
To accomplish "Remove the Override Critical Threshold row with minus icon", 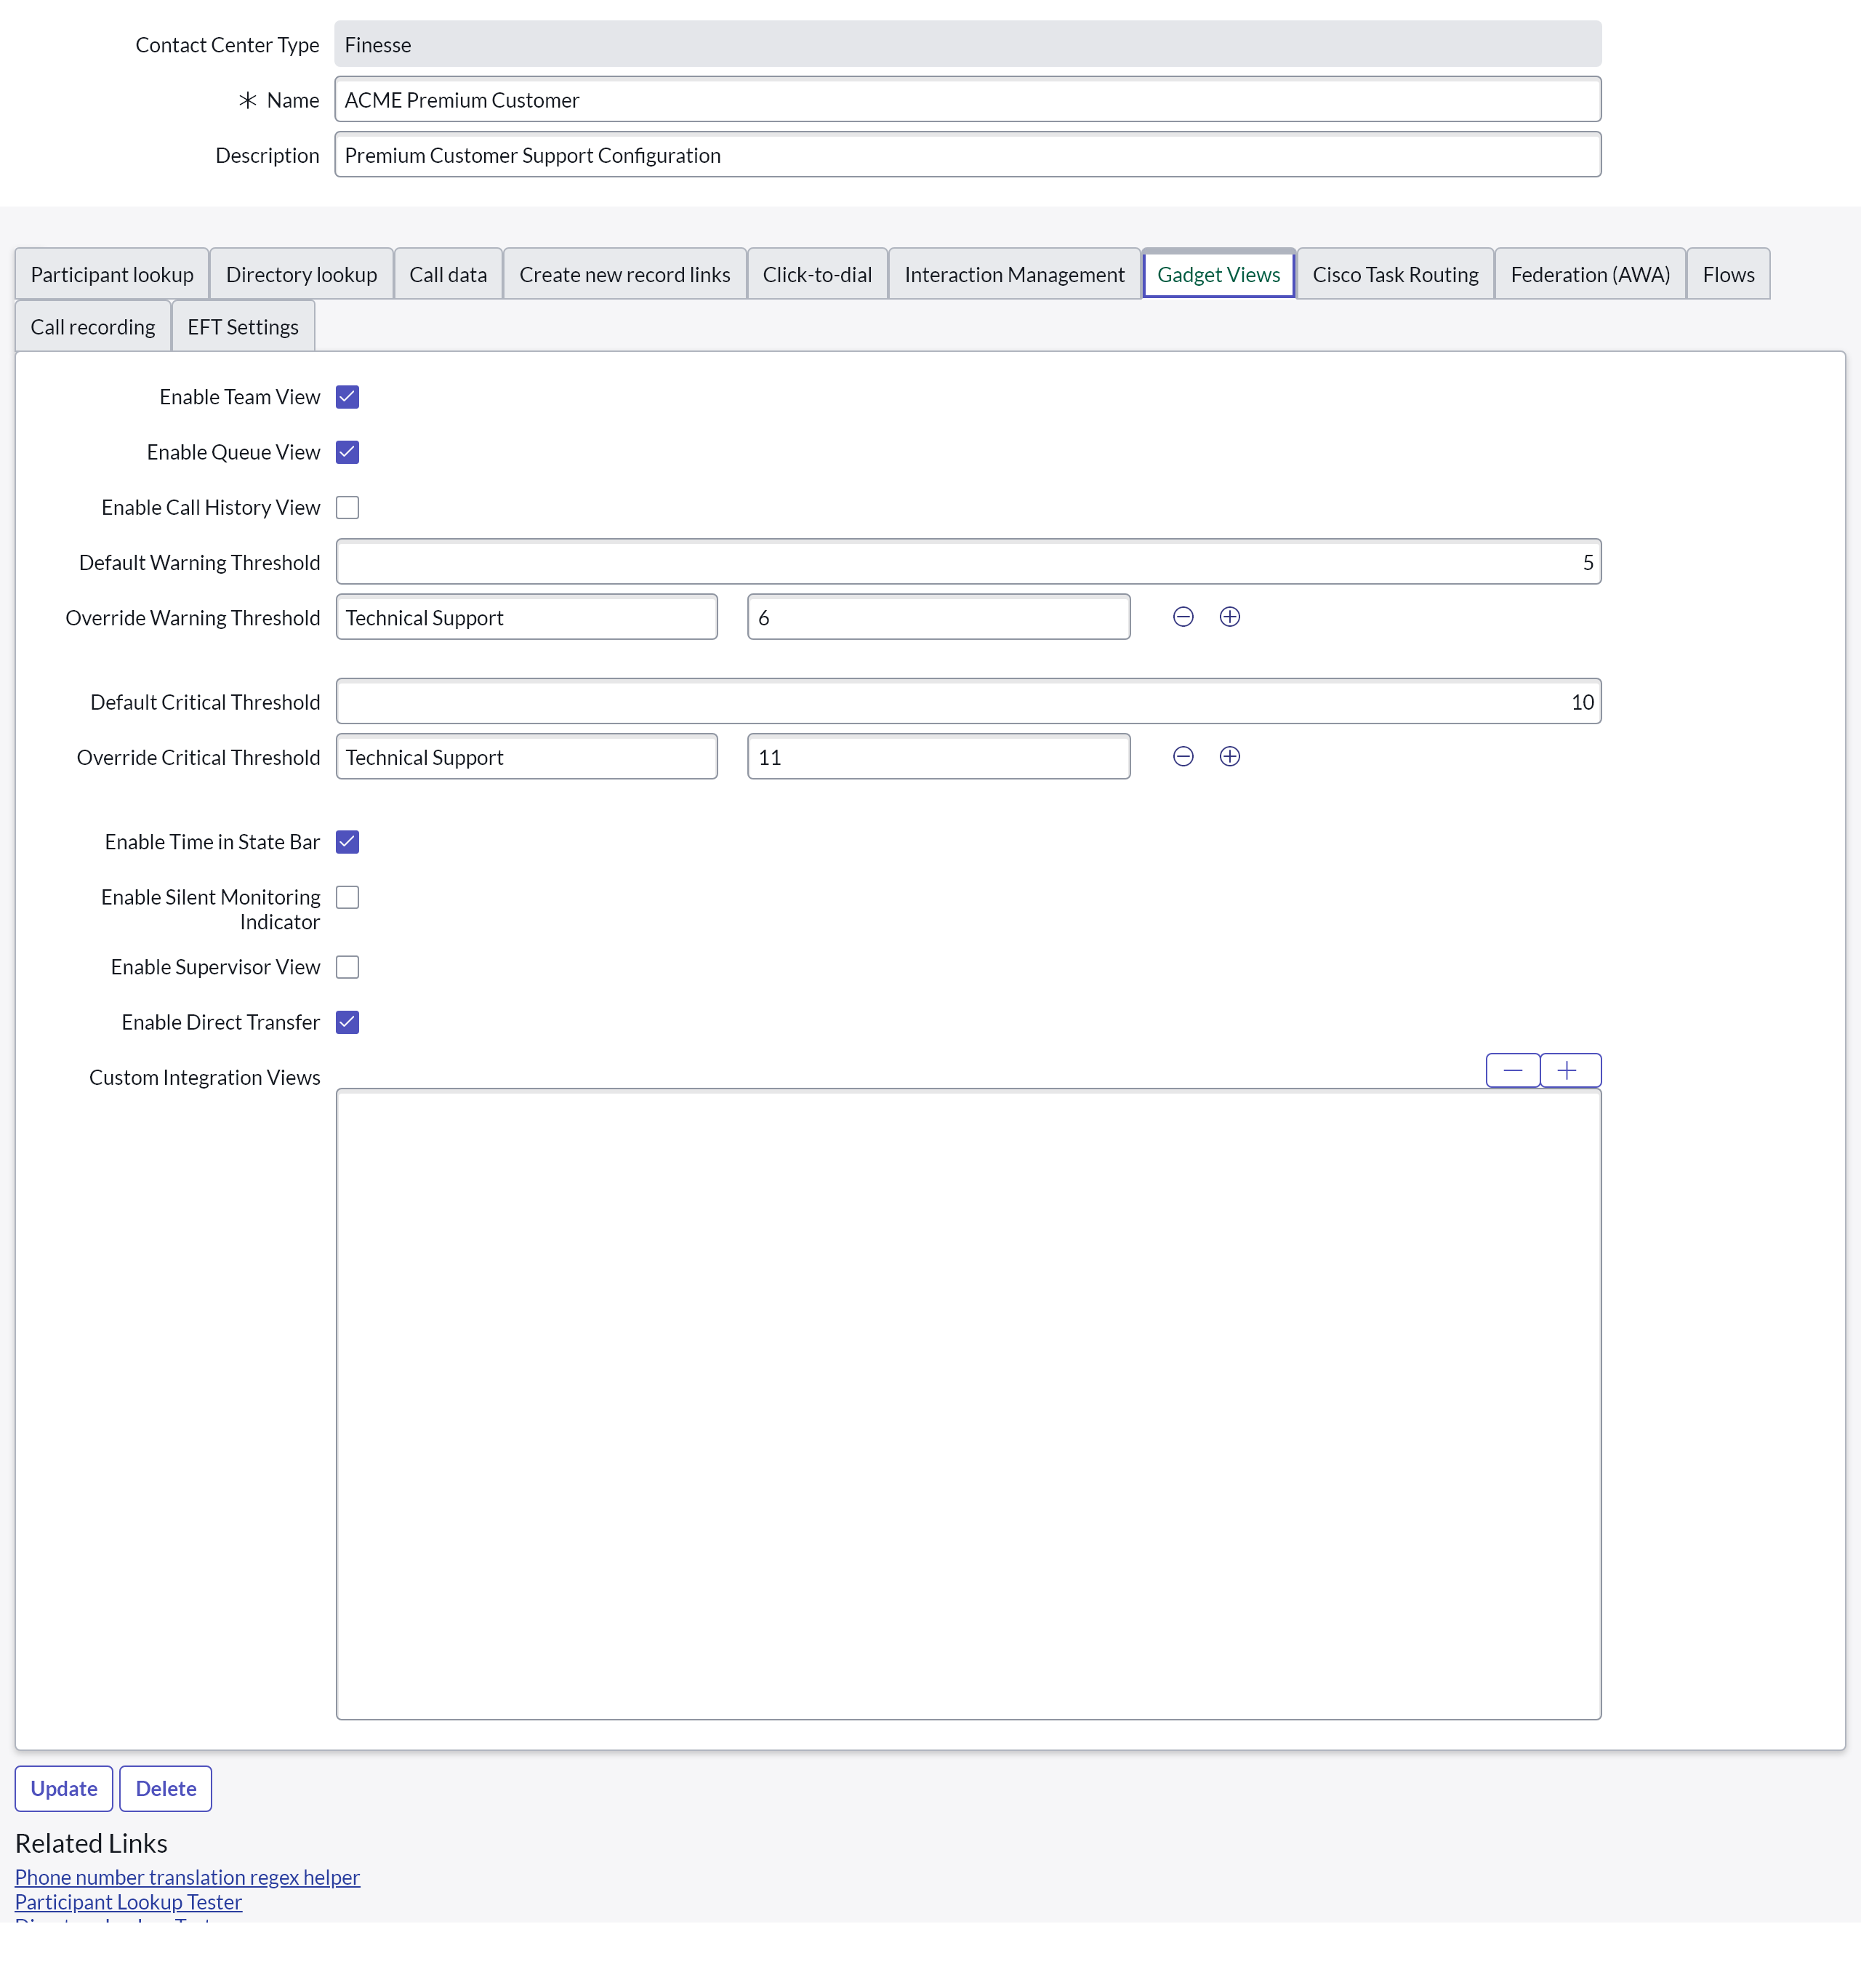I will click(x=1183, y=757).
